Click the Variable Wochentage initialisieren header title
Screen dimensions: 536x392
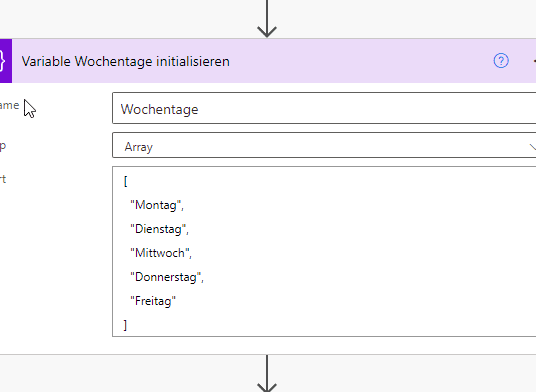(125, 62)
